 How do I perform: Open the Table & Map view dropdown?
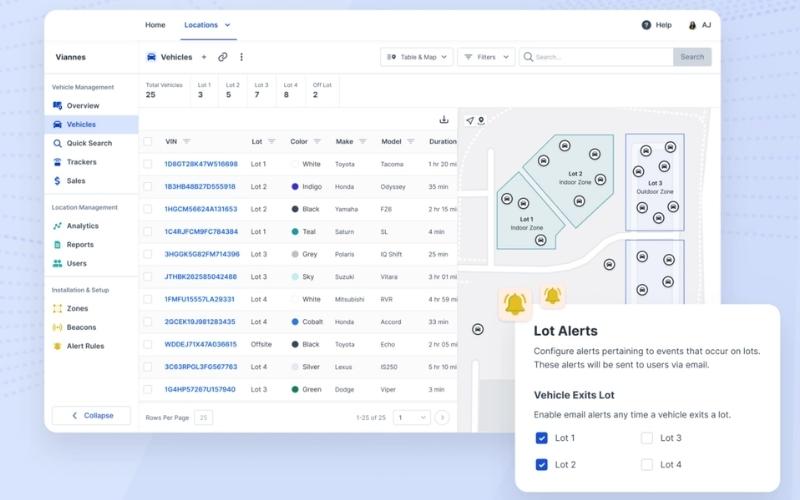tap(417, 57)
